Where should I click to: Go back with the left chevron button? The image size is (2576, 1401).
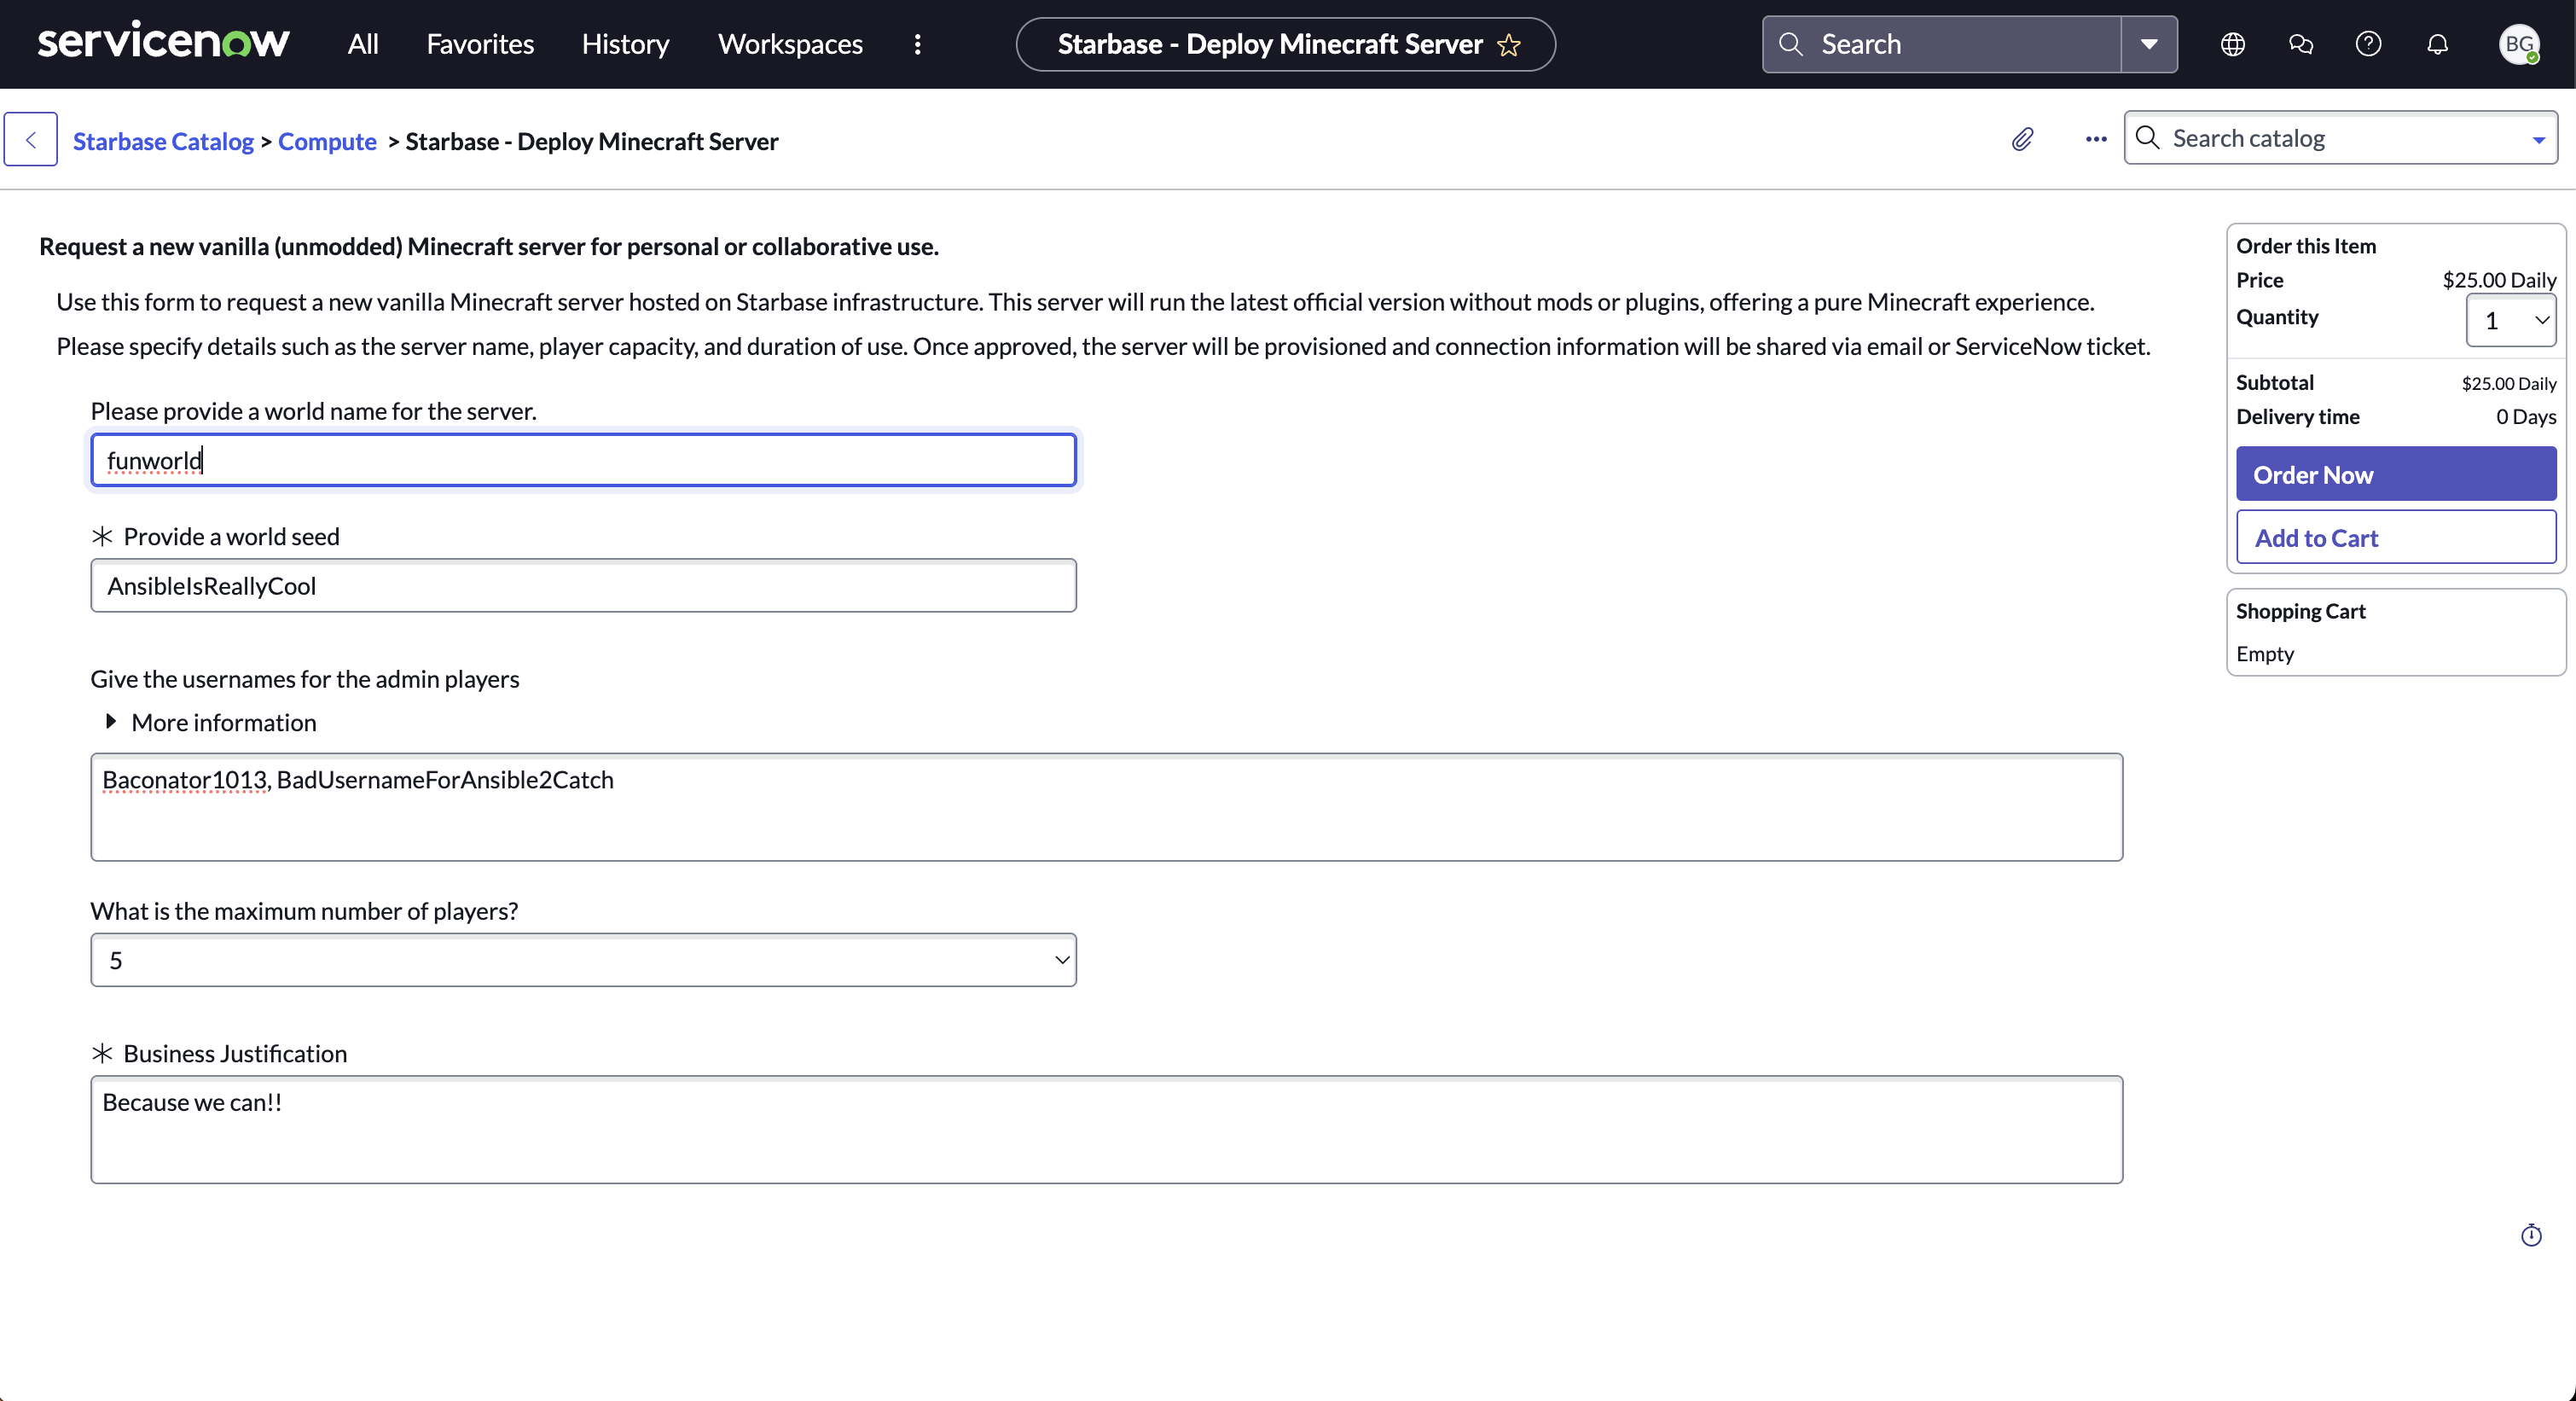(x=31, y=139)
